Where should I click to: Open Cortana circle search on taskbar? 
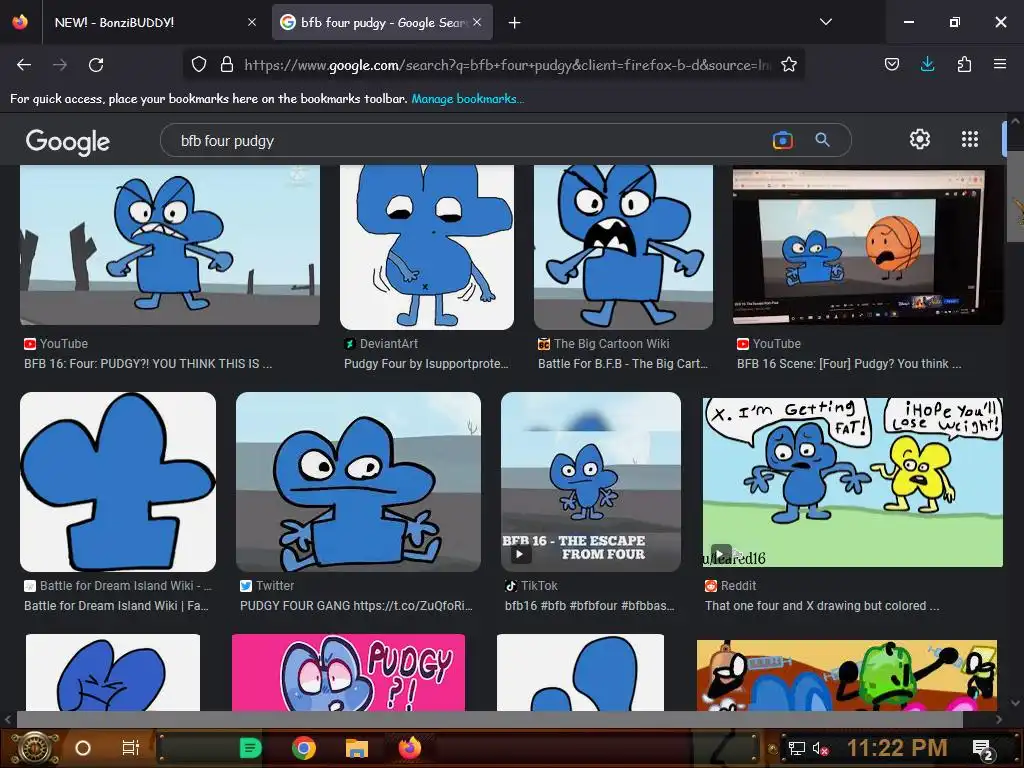[83, 748]
